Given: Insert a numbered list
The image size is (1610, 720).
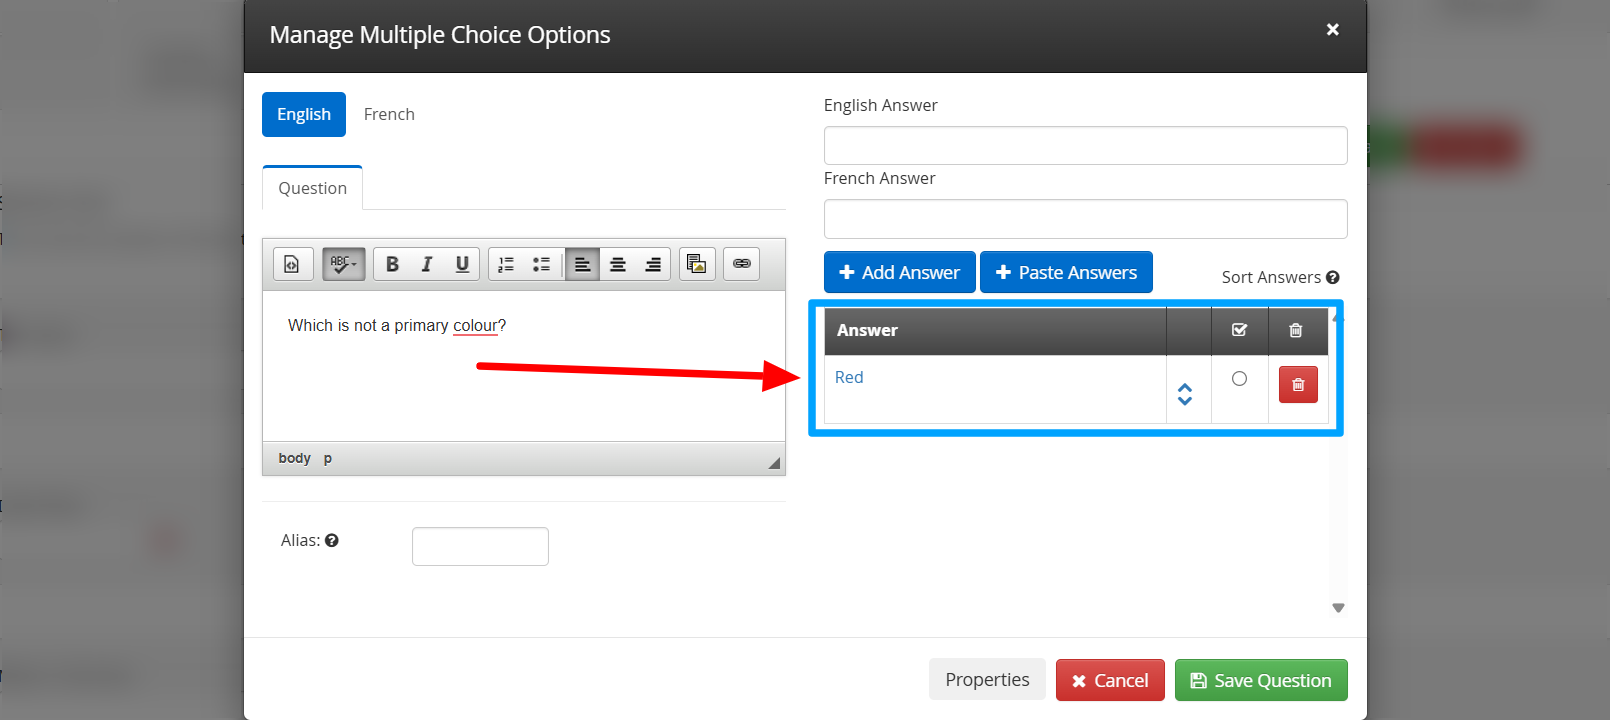Looking at the screenshot, I should pos(506,264).
